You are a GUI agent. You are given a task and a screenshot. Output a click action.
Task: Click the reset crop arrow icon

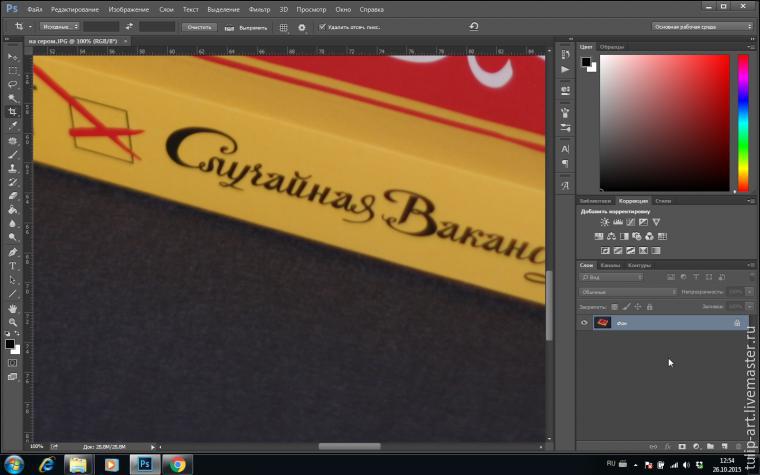tap(473, 27)
